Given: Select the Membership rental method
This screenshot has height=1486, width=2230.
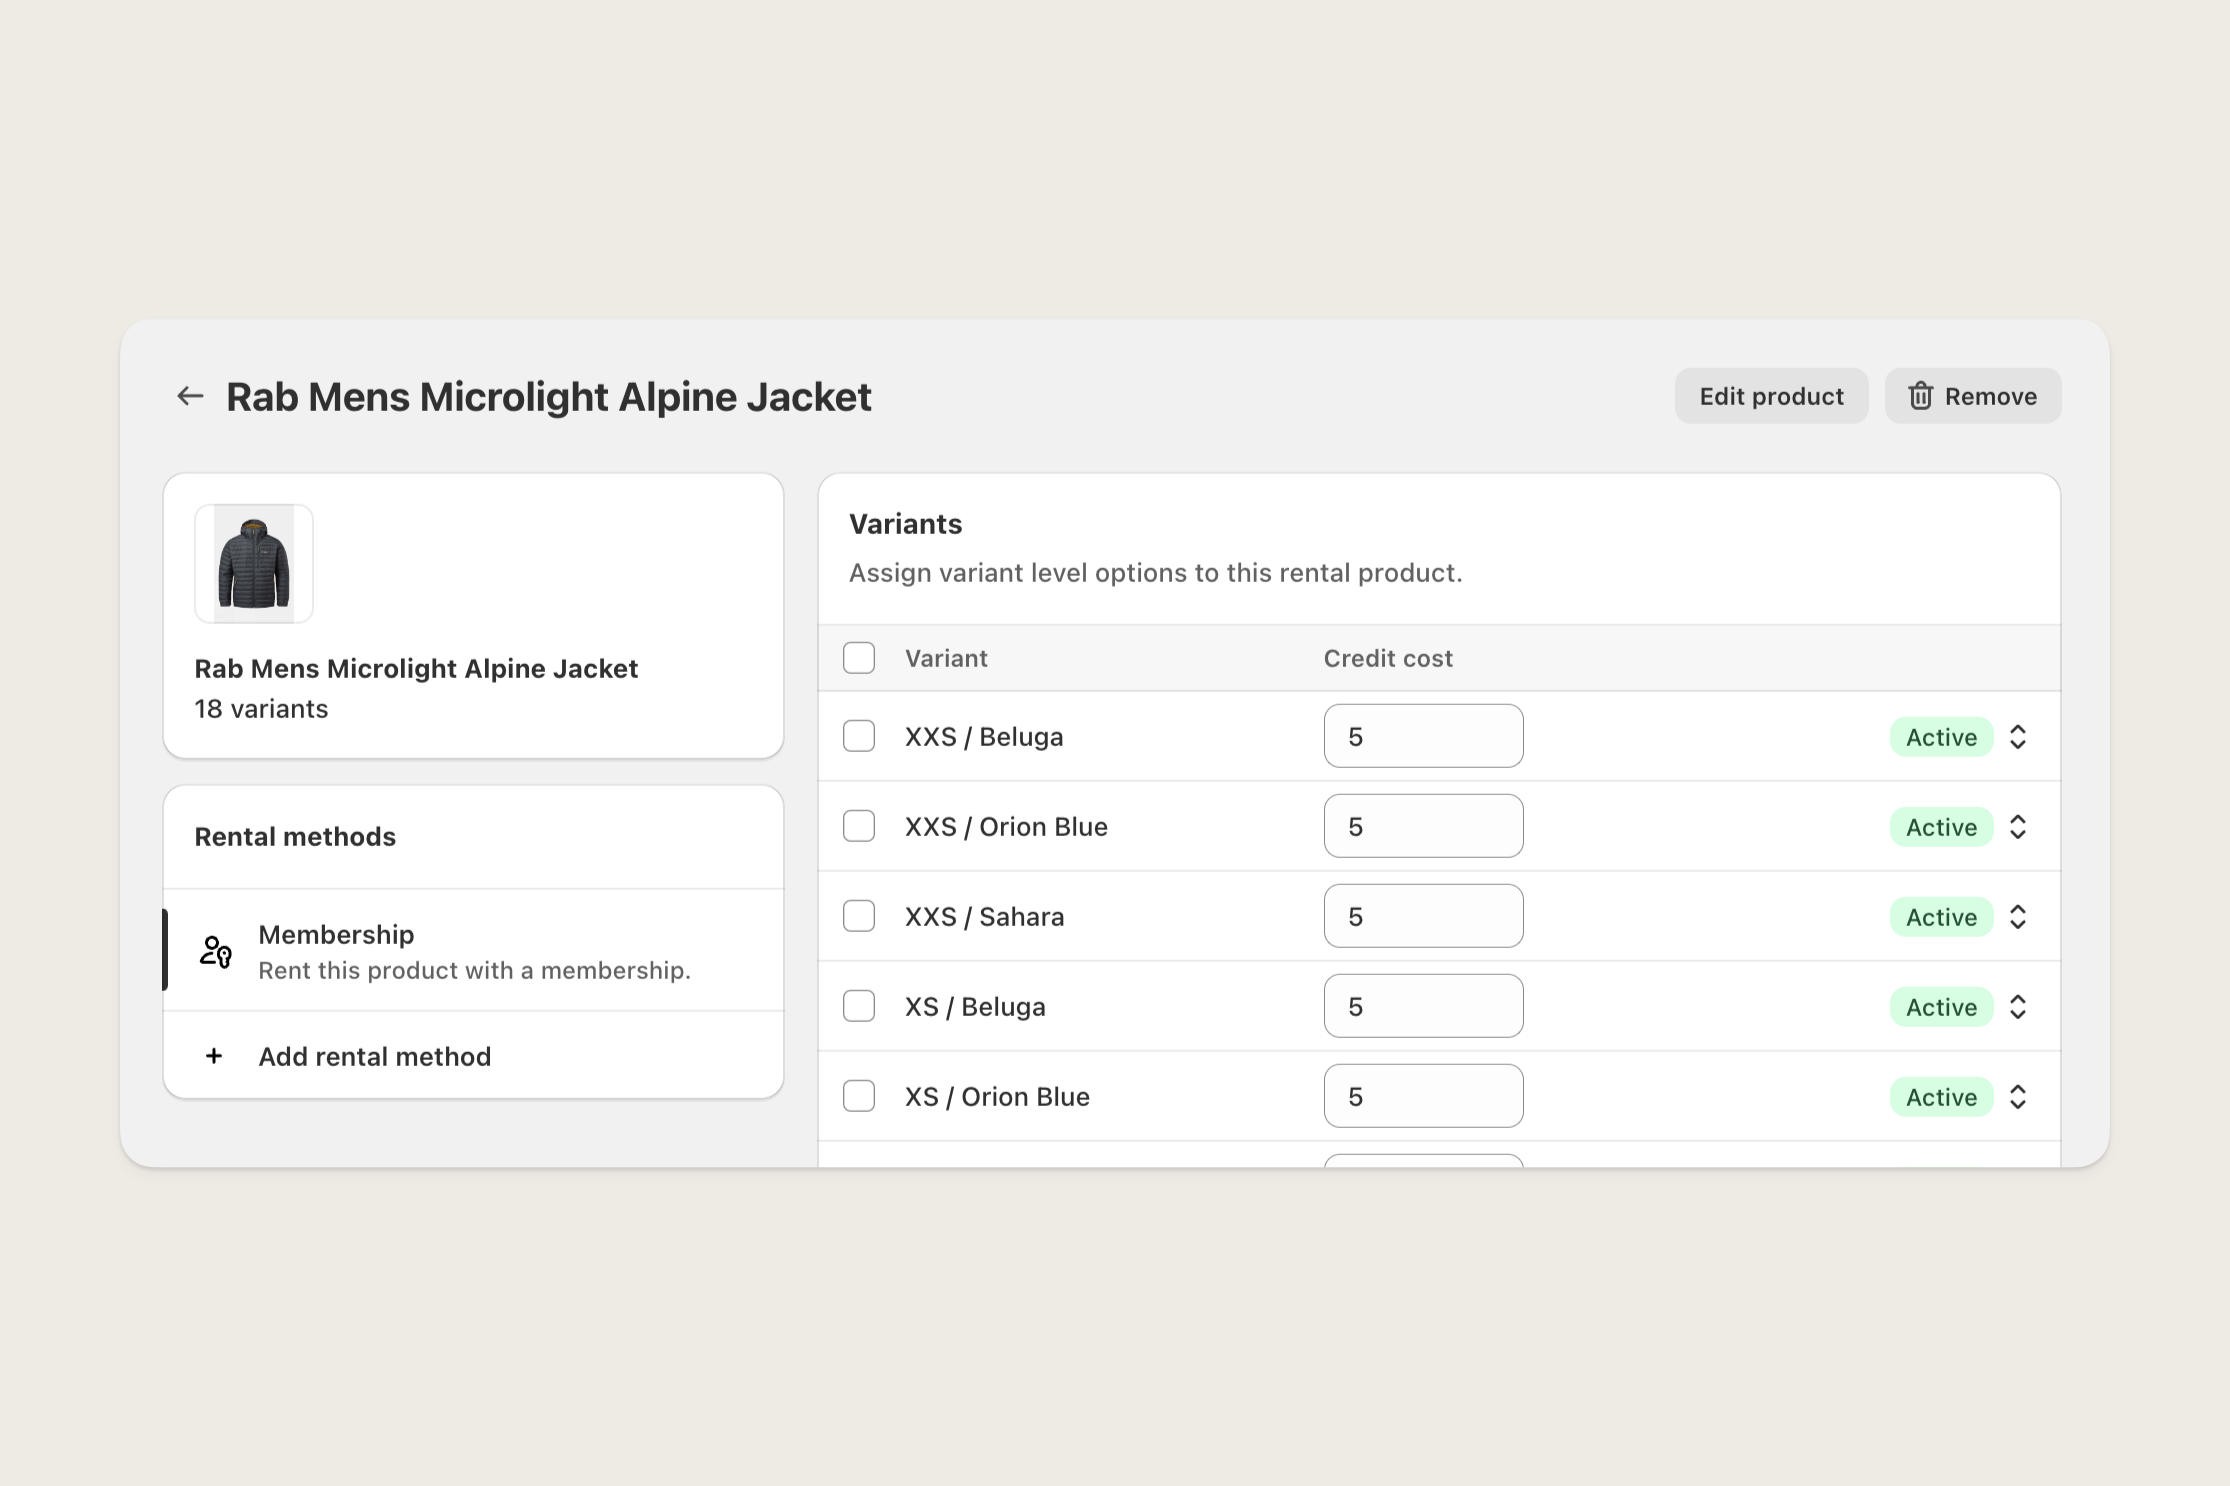Looking at the screenshot, I should pos(474,950).
